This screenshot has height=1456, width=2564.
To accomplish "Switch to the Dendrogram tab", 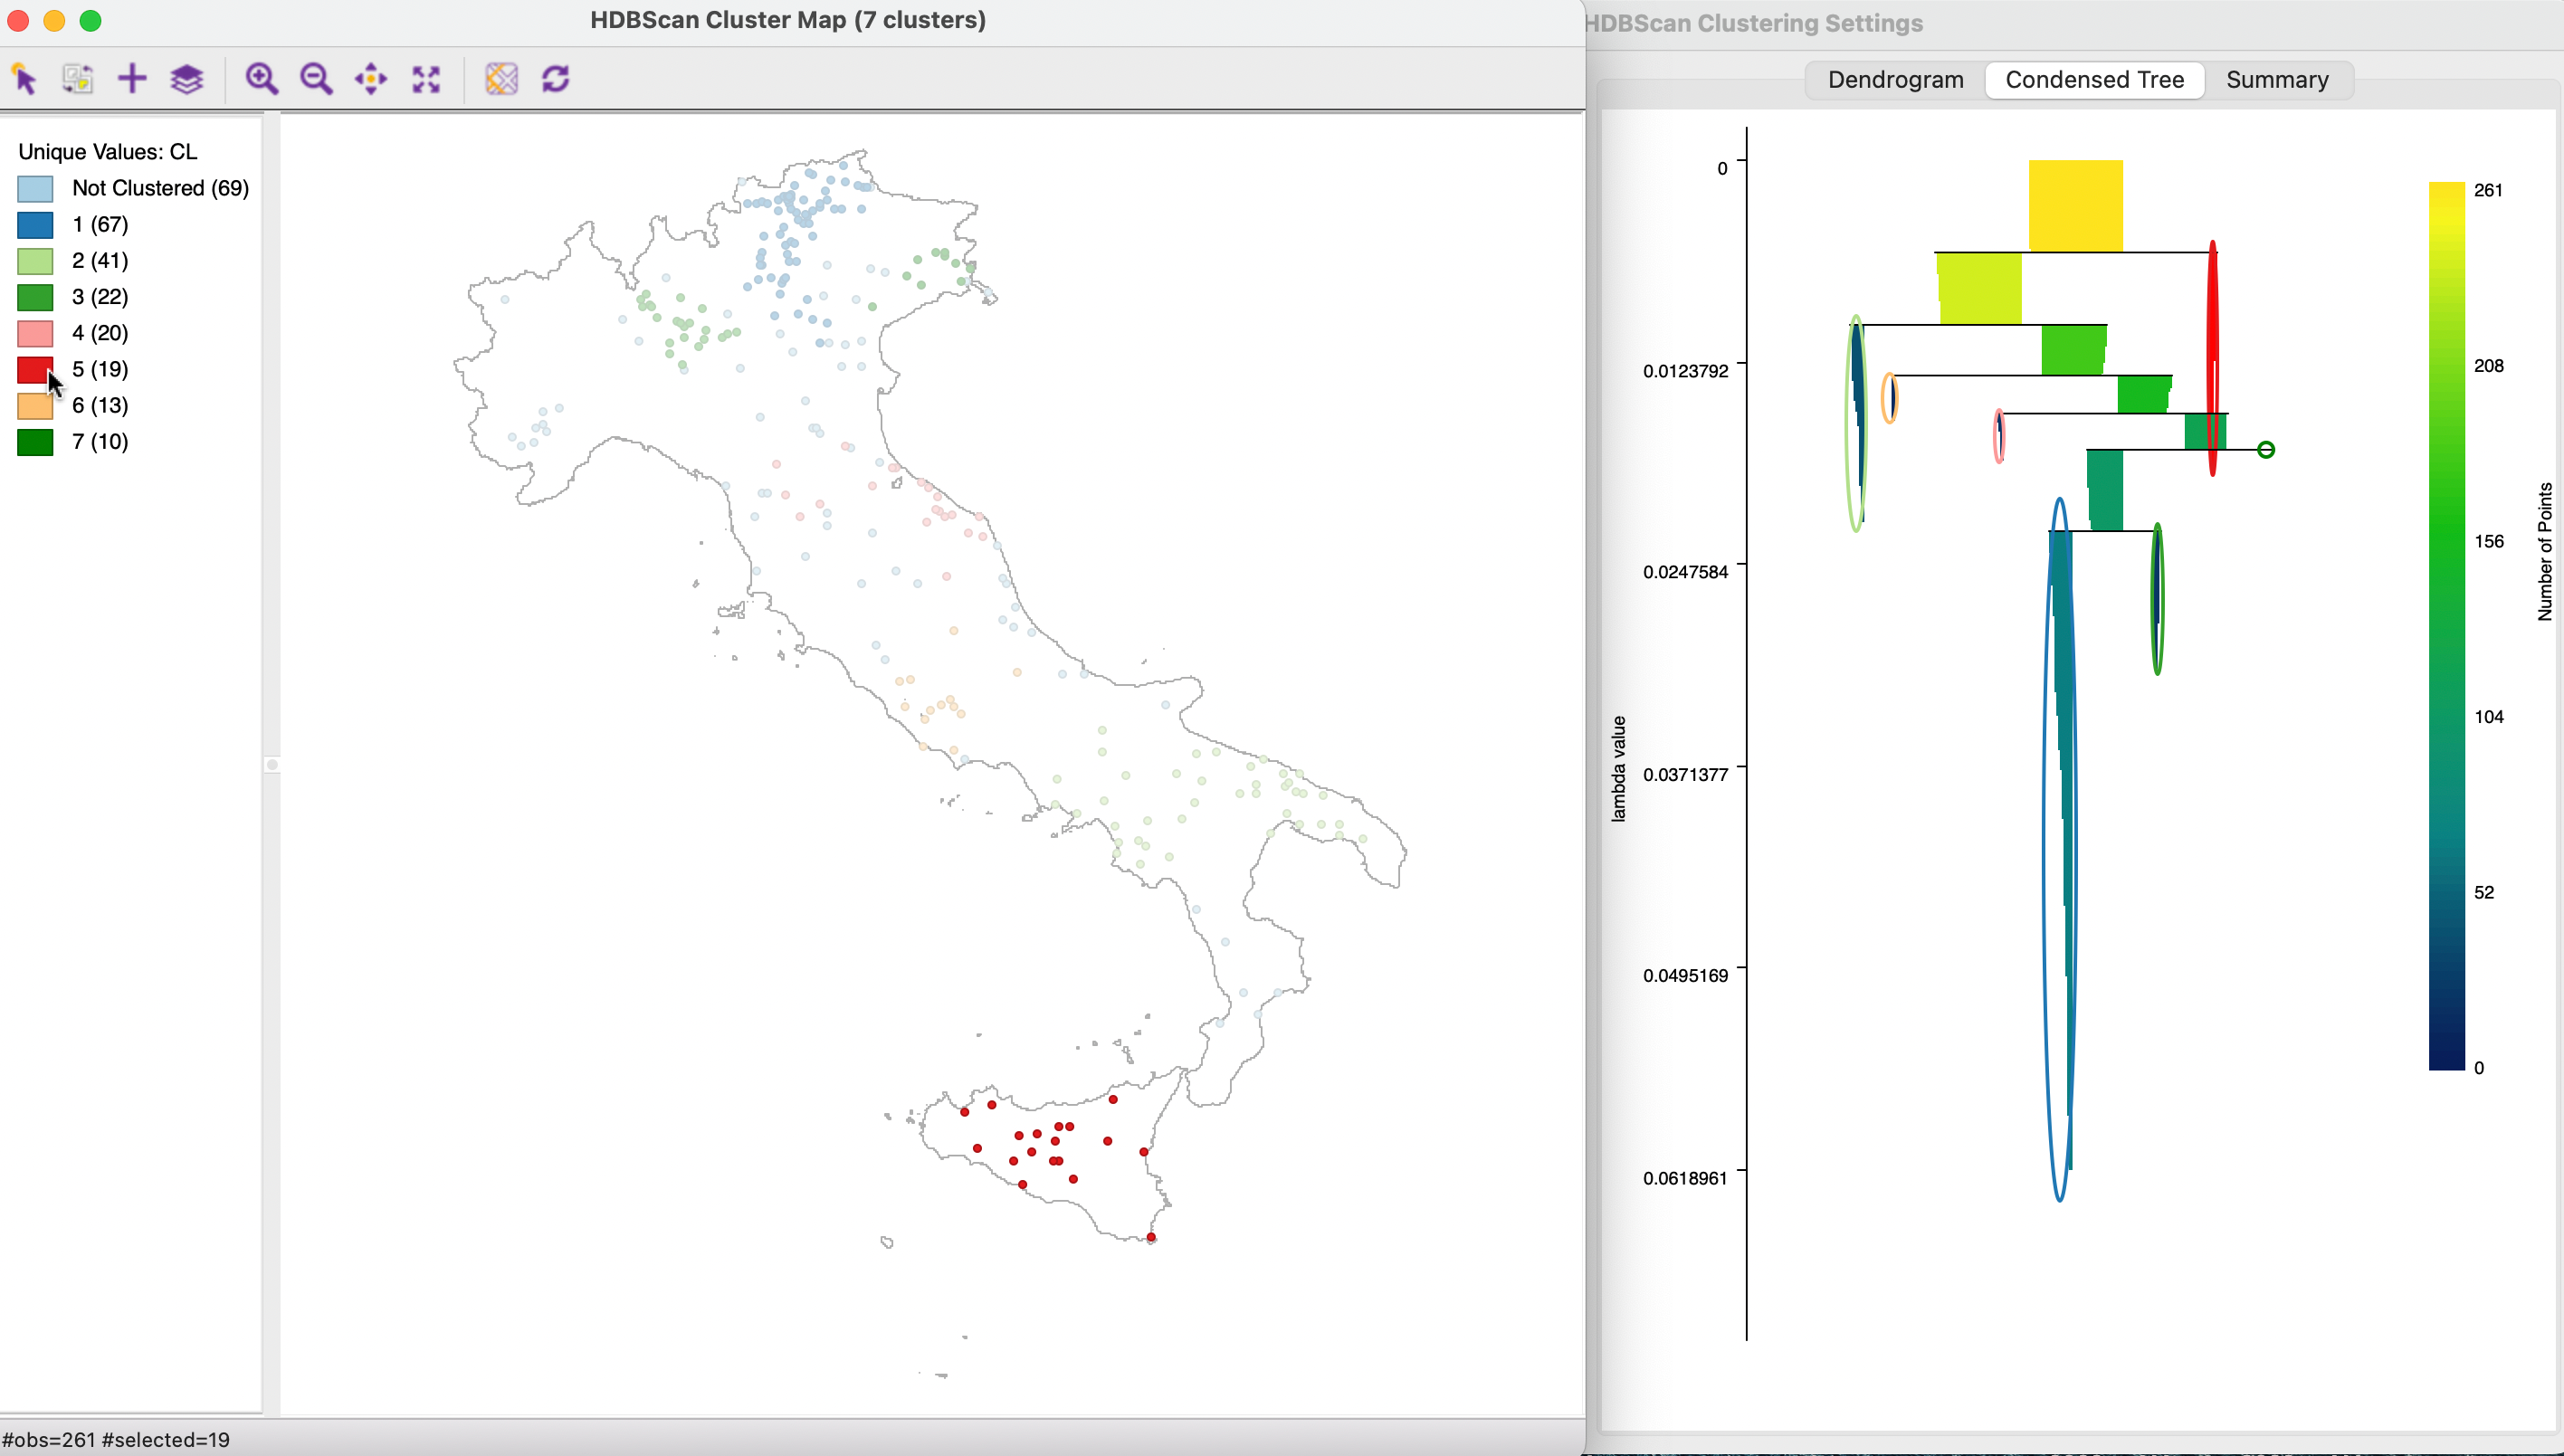I will (1895, 80).
